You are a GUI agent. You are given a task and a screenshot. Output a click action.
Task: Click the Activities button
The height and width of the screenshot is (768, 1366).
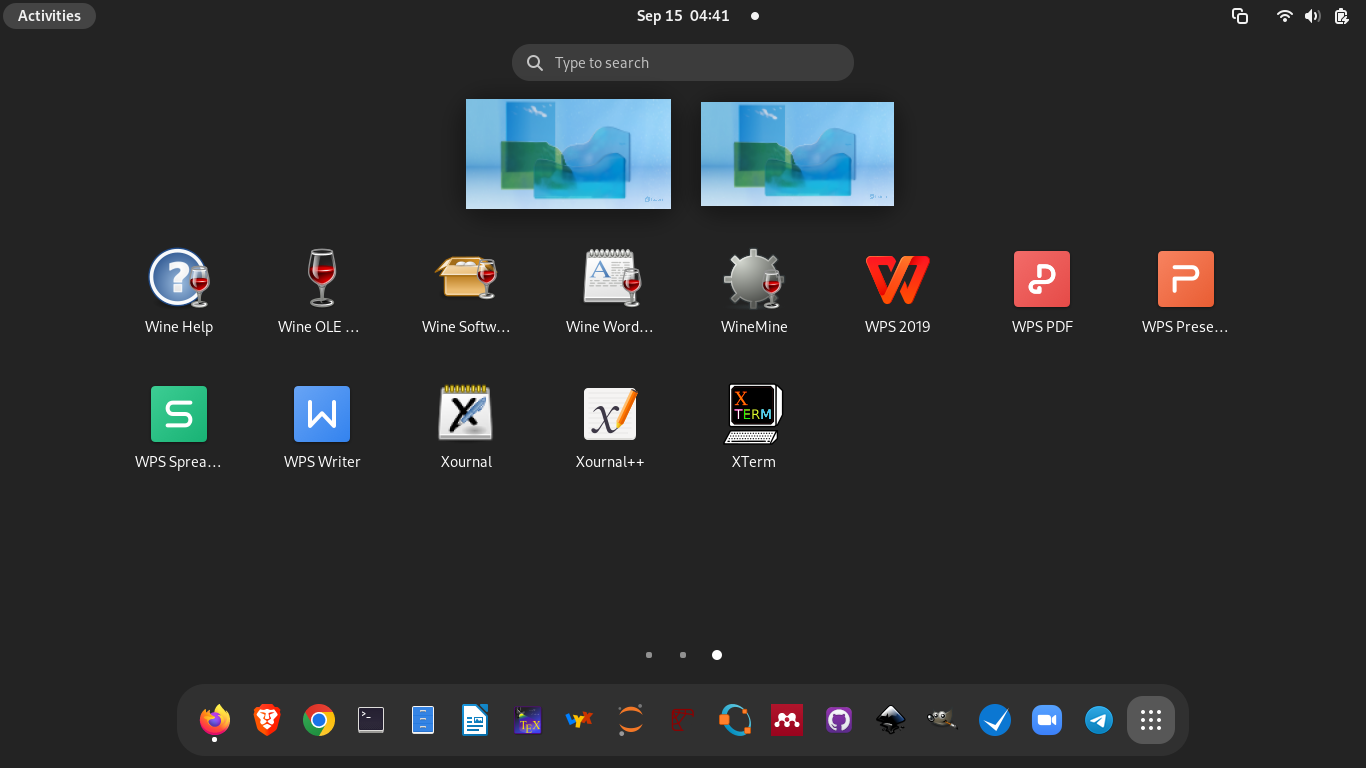pos(49,16)
